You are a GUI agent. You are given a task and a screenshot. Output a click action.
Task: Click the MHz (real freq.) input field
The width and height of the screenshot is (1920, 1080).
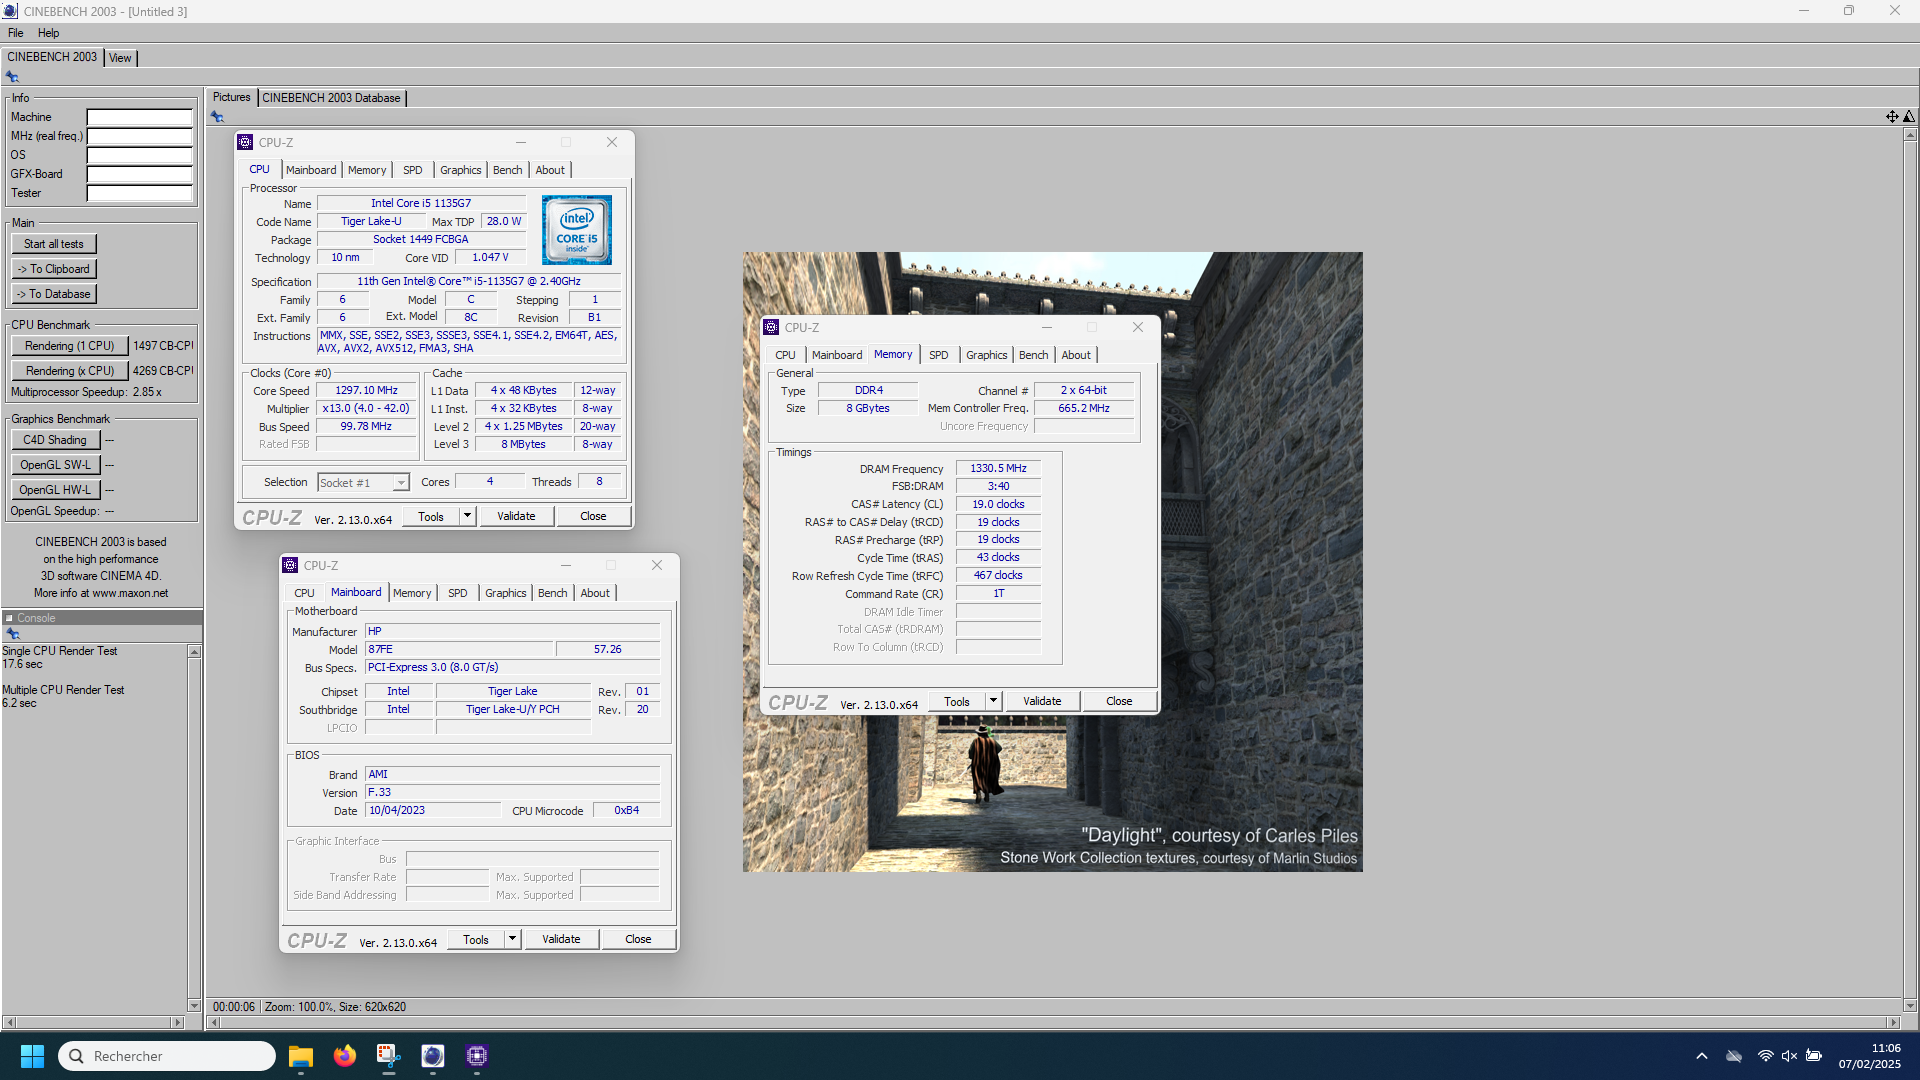pos(139,136)
